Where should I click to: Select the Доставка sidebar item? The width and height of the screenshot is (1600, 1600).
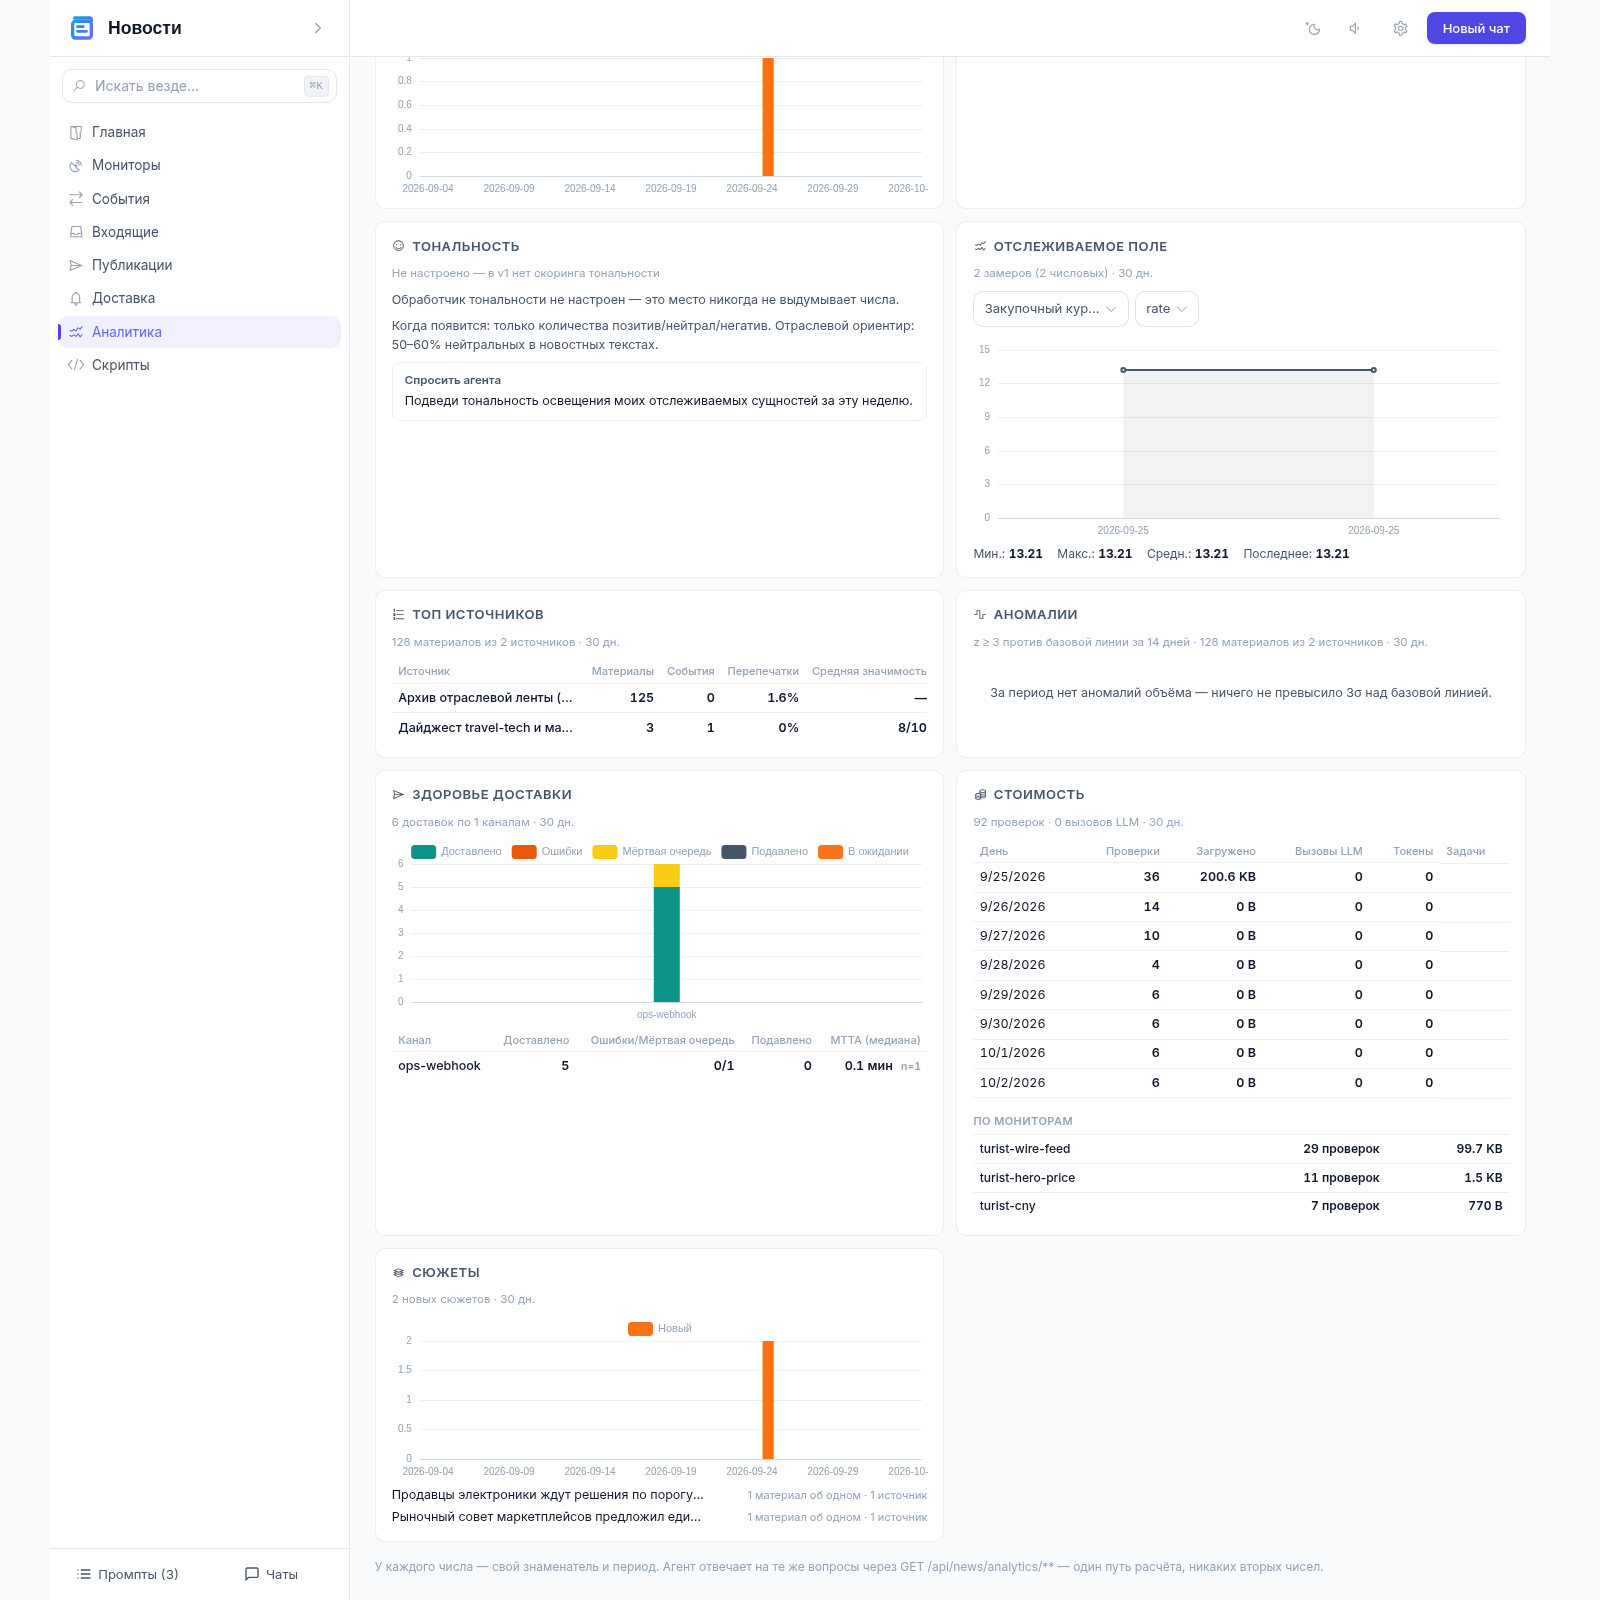click(199, 298)
